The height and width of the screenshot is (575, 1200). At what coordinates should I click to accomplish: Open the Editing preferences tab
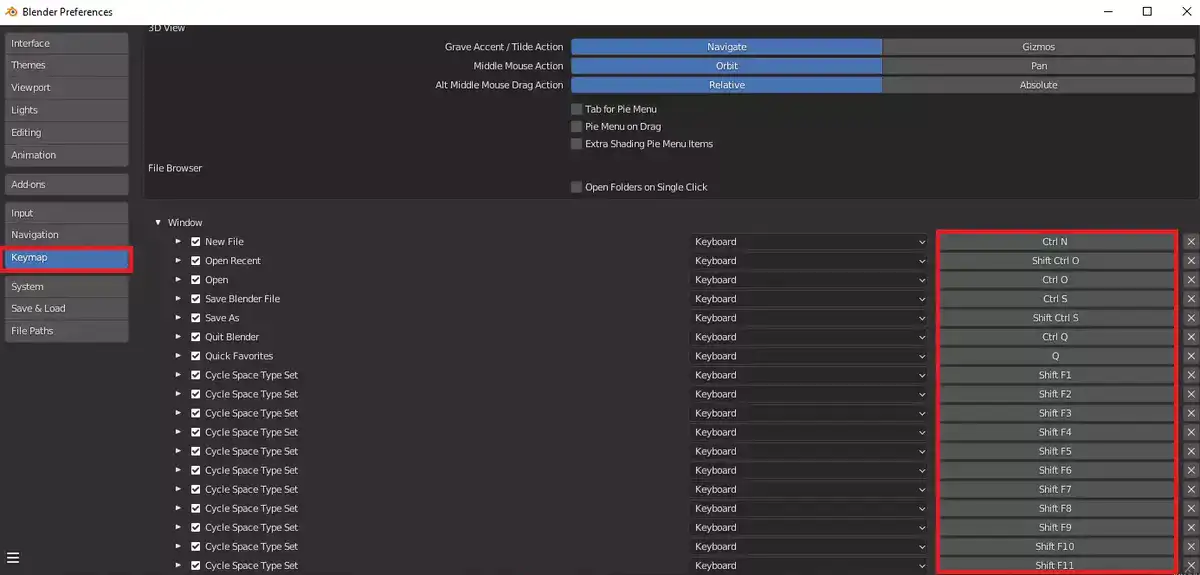[67, 133]
